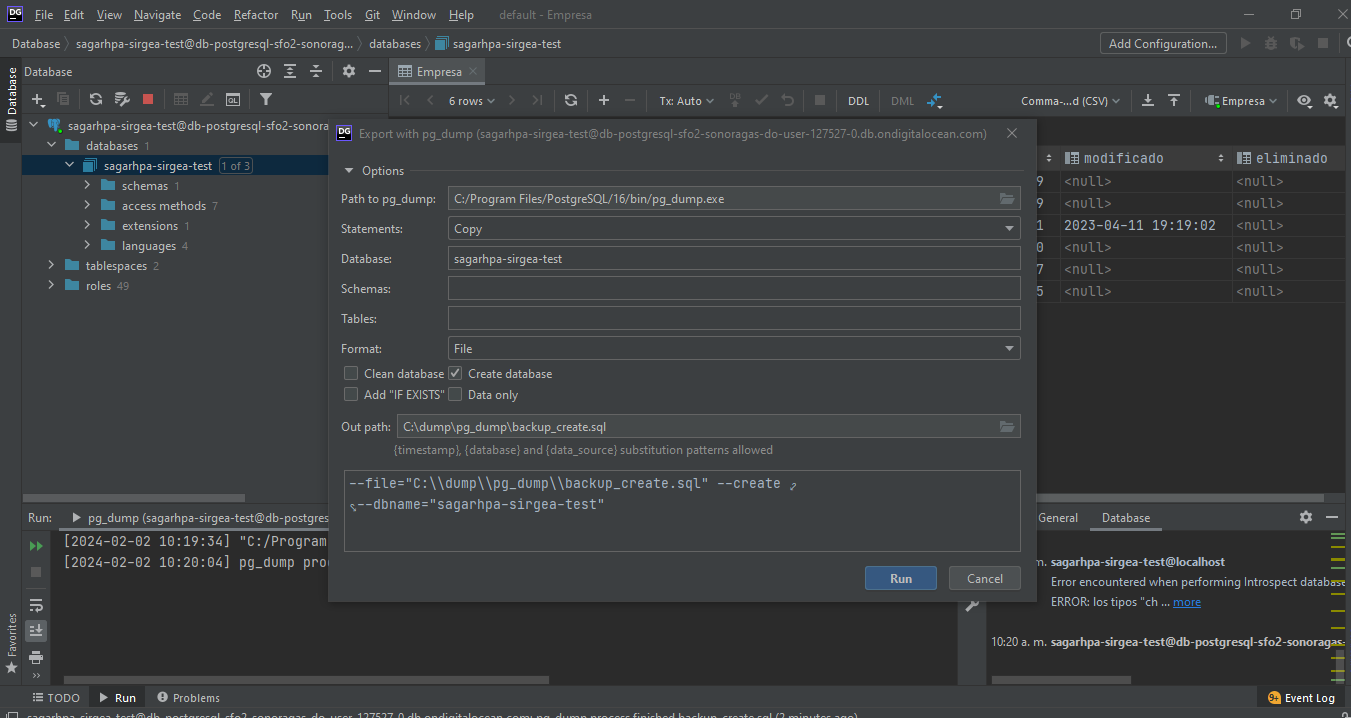This screenshot has height=718, width=1351.
Task: Add a new row with plus icon
Action: click(604, 100)
